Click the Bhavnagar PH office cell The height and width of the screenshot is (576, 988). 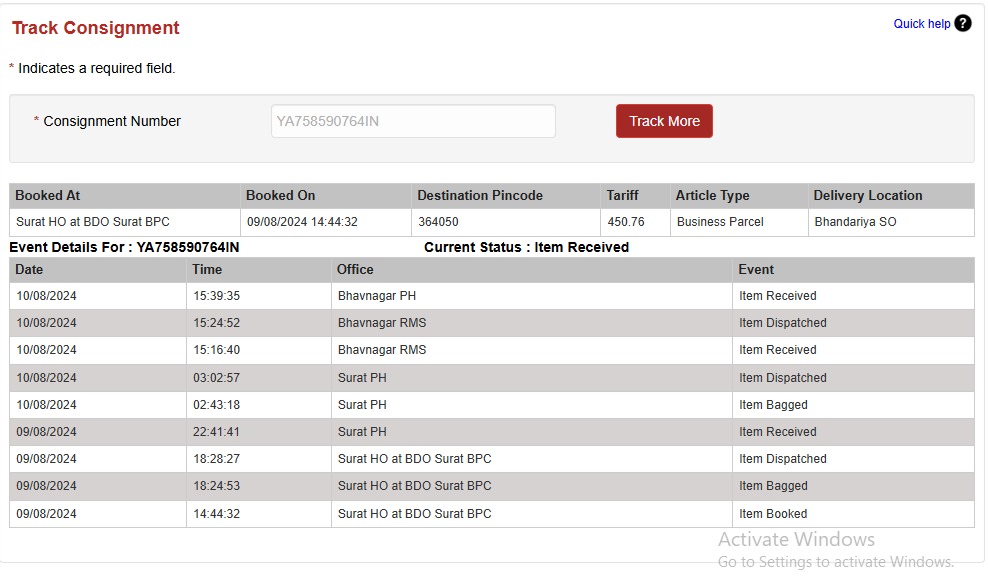(377, 296)
